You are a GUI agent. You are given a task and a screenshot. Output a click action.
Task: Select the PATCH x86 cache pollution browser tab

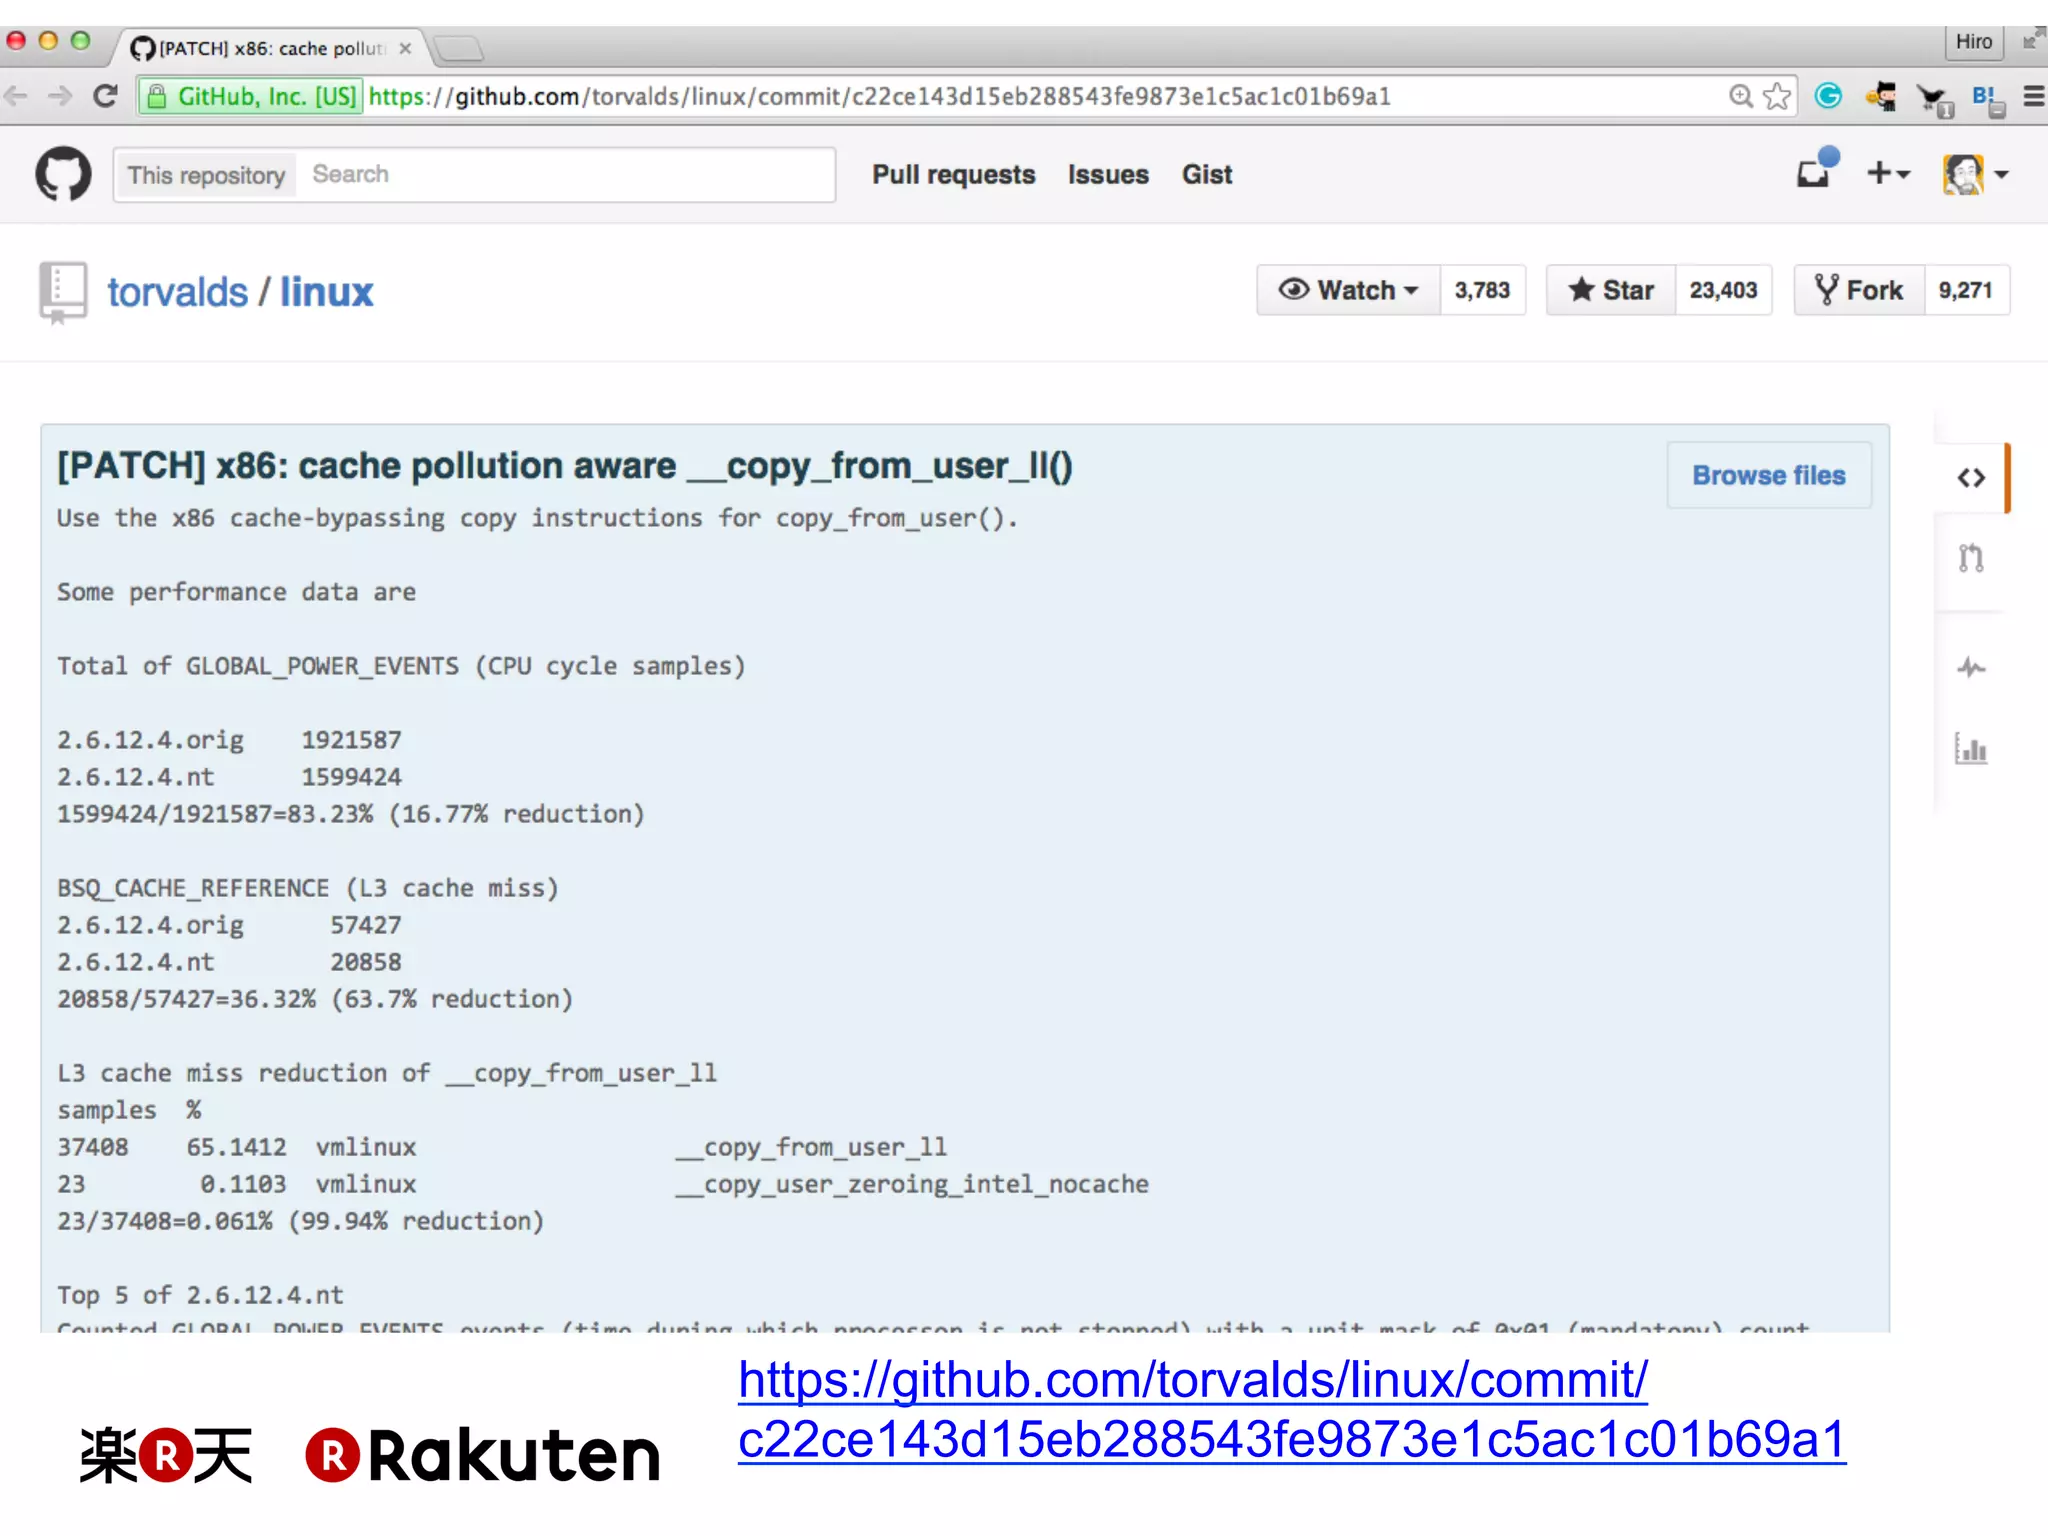click(270, 48)
